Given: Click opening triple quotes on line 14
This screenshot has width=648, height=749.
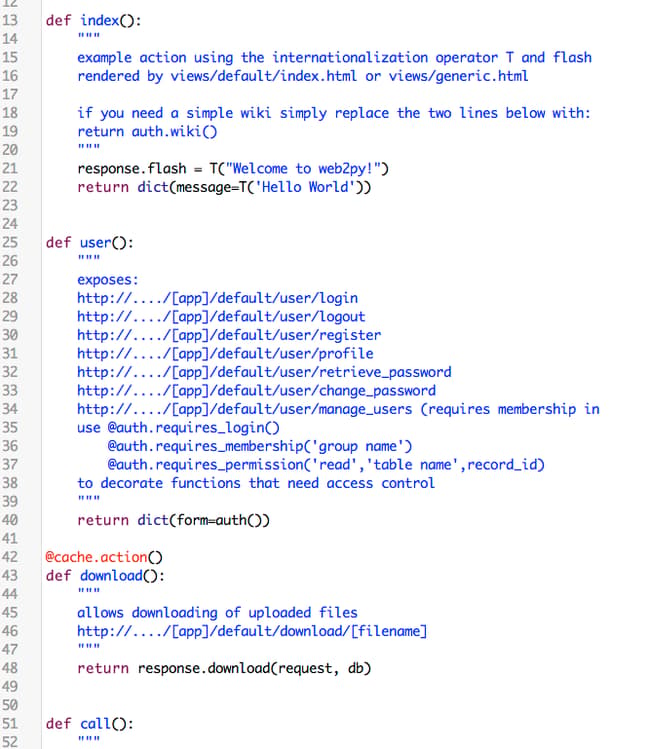Looking at the screenshot, I should click(89, 36).
